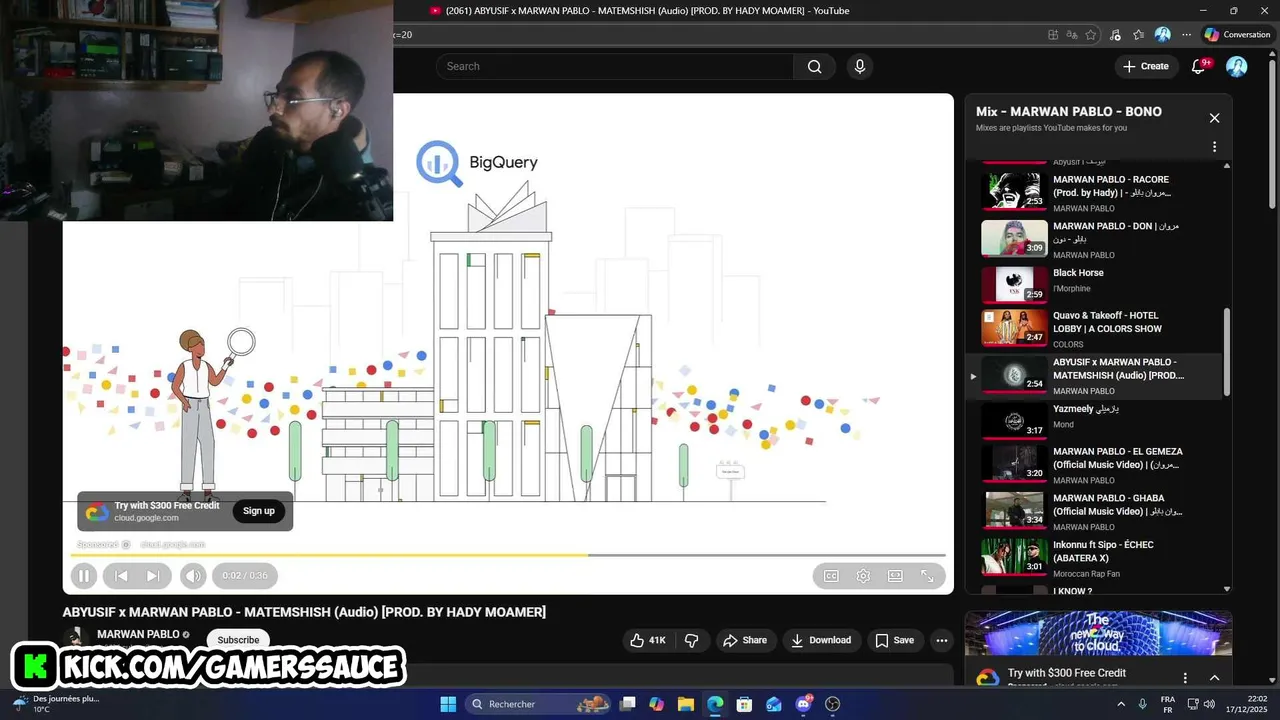Download the video
1280x720 pixels.
tap(821, 640)
